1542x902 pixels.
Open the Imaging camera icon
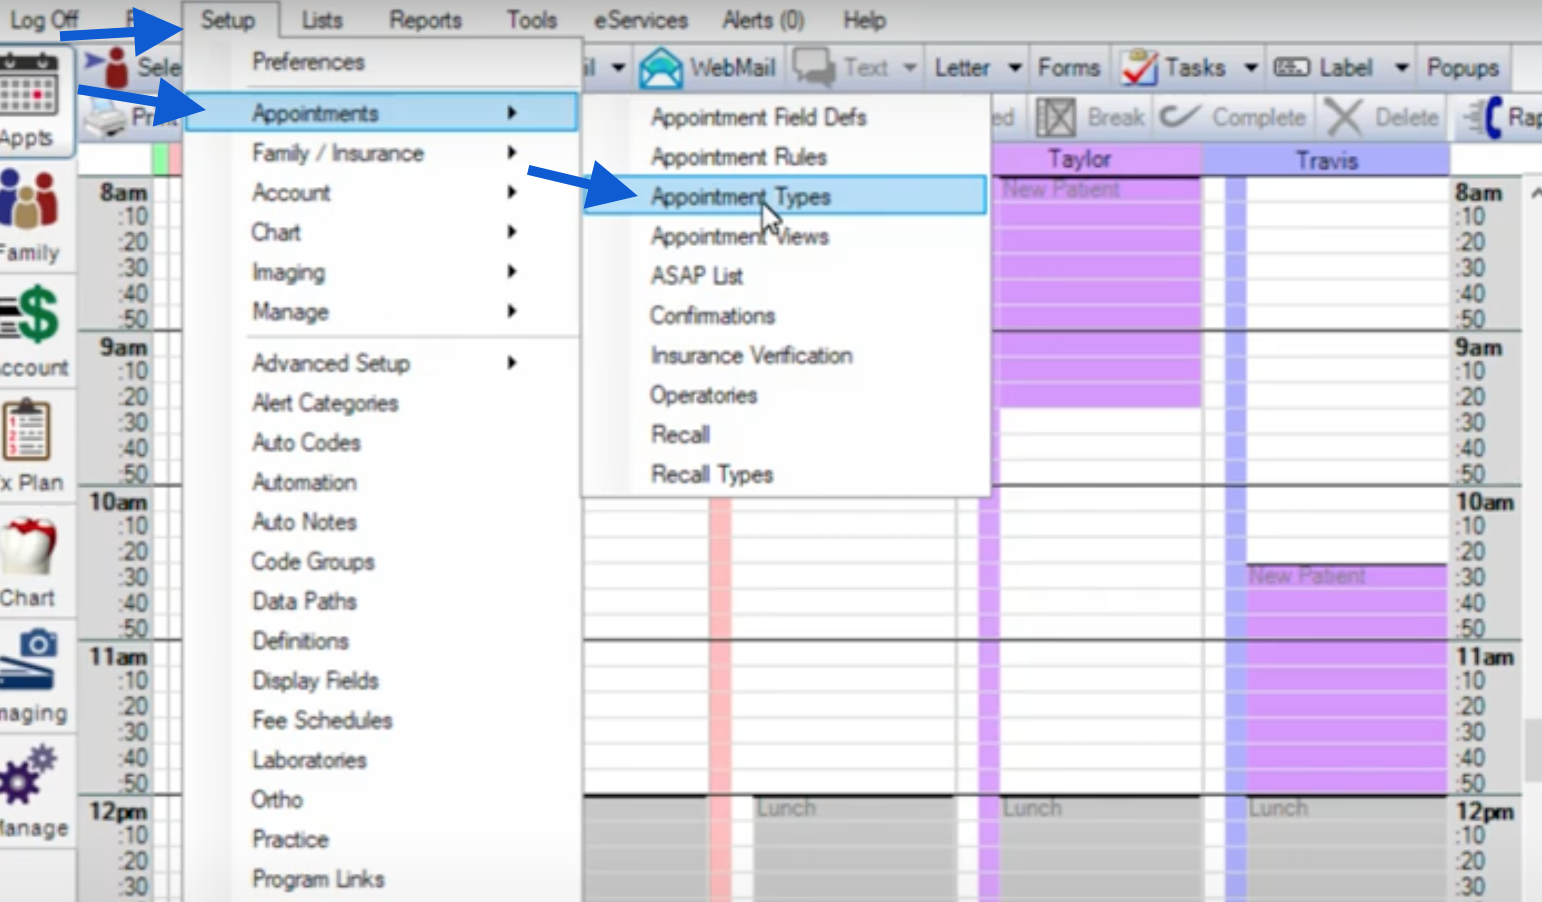[x=29, y=660]
